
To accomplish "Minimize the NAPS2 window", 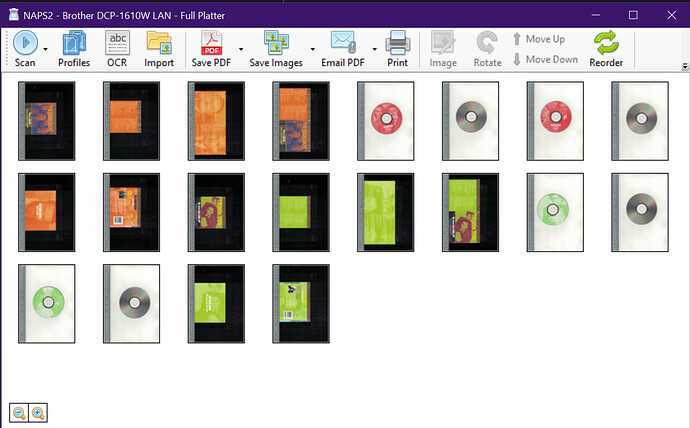I will (595, 15).
